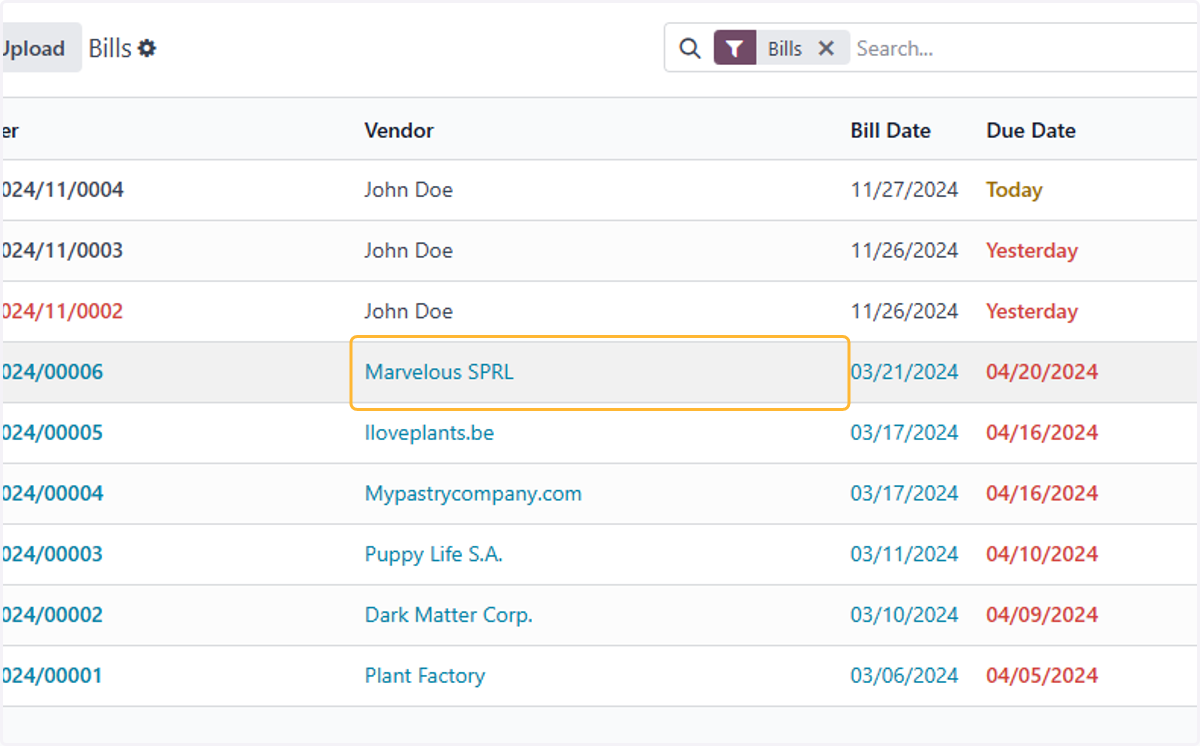
Task: Click due date 04/09/2024
Action: coord(1042,615)
